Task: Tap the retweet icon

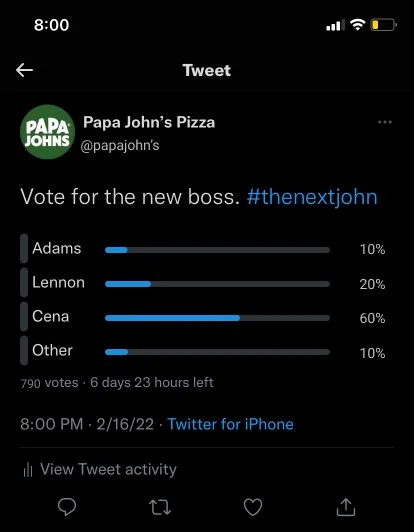Action: (160, 507)
